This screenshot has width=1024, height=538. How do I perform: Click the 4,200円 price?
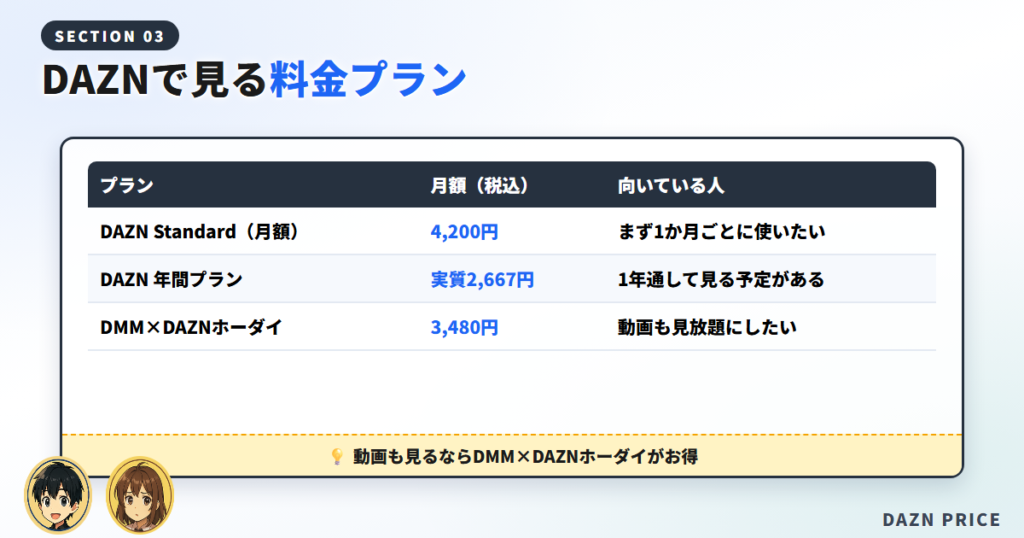(x=464, y=232)
